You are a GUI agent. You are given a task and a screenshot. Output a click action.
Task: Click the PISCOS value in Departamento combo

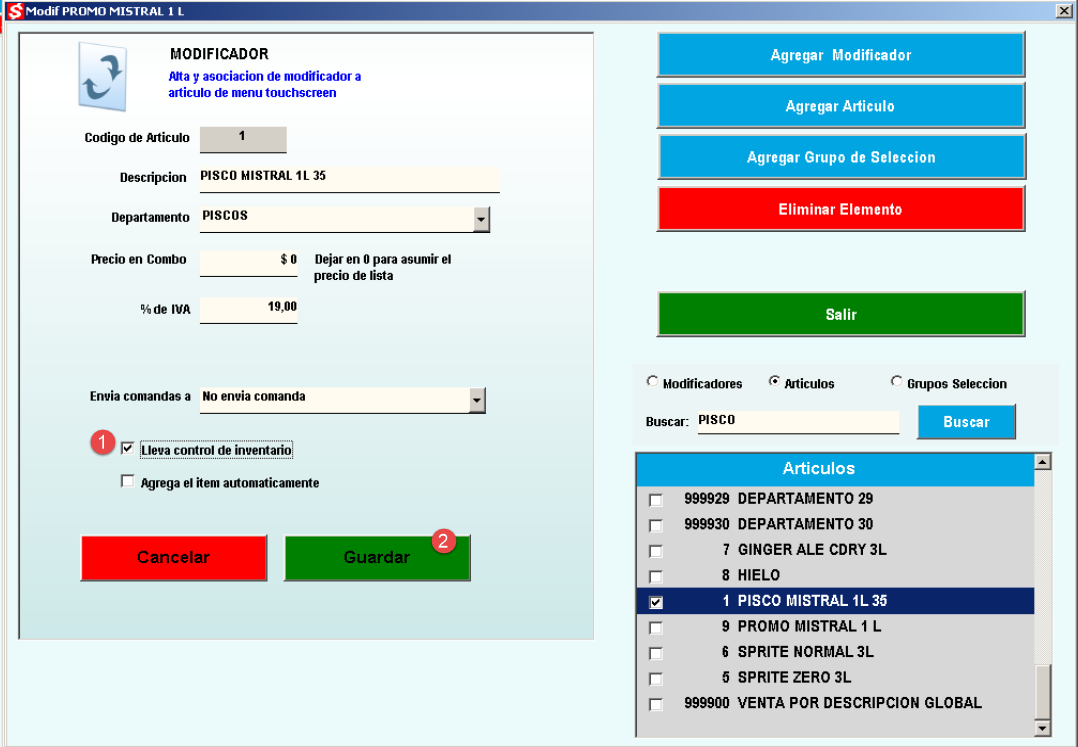(x=225, y=216)
